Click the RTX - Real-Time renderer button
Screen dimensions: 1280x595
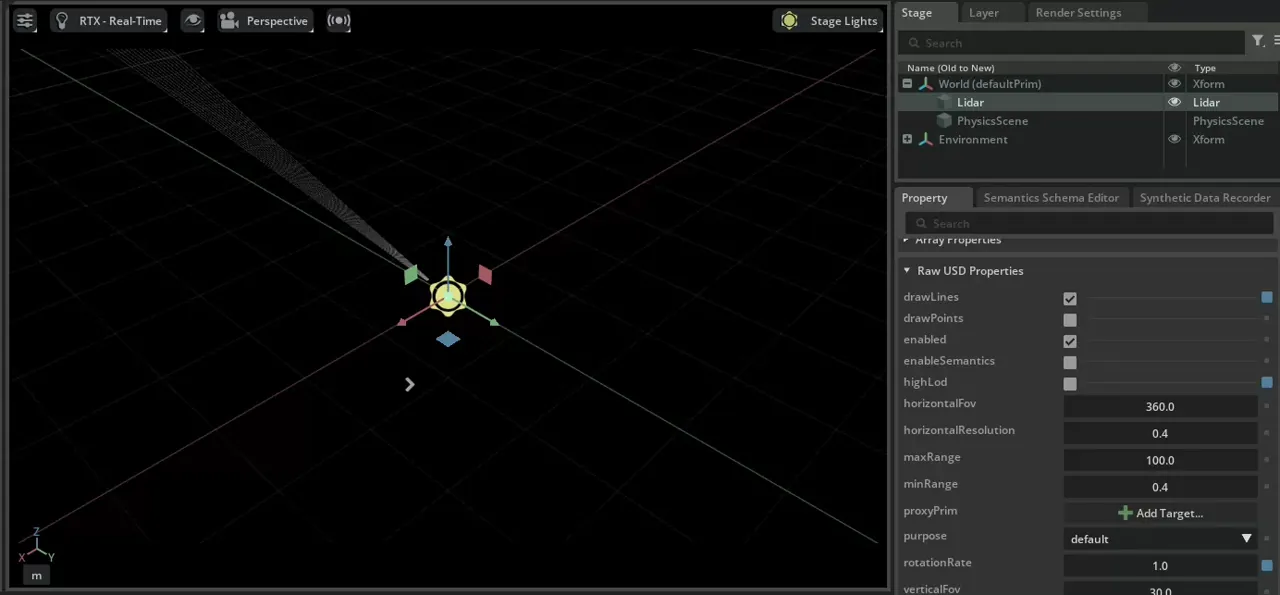coord(108,21)
